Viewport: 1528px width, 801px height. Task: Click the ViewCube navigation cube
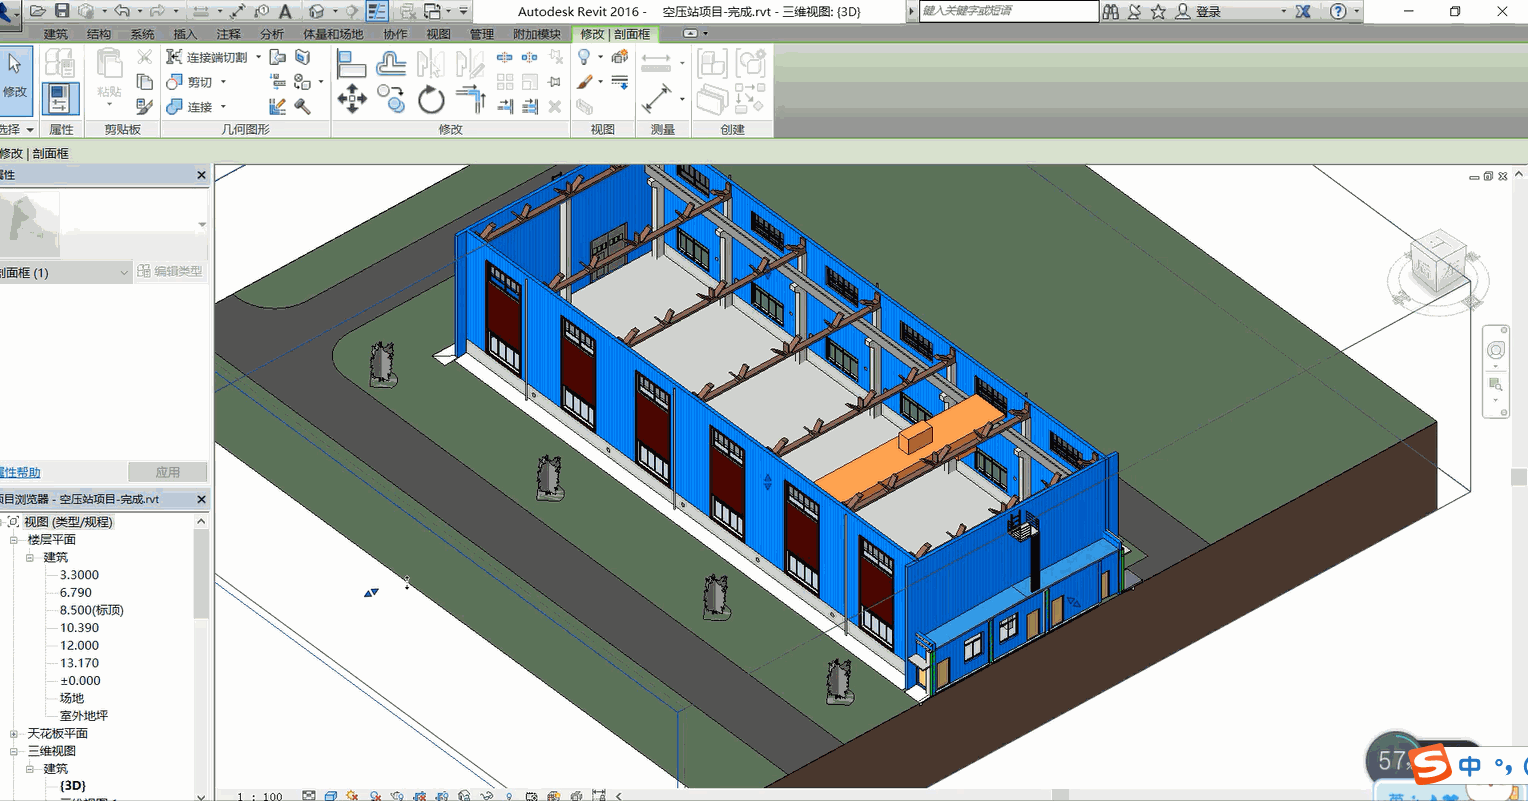coord(1436,261)
